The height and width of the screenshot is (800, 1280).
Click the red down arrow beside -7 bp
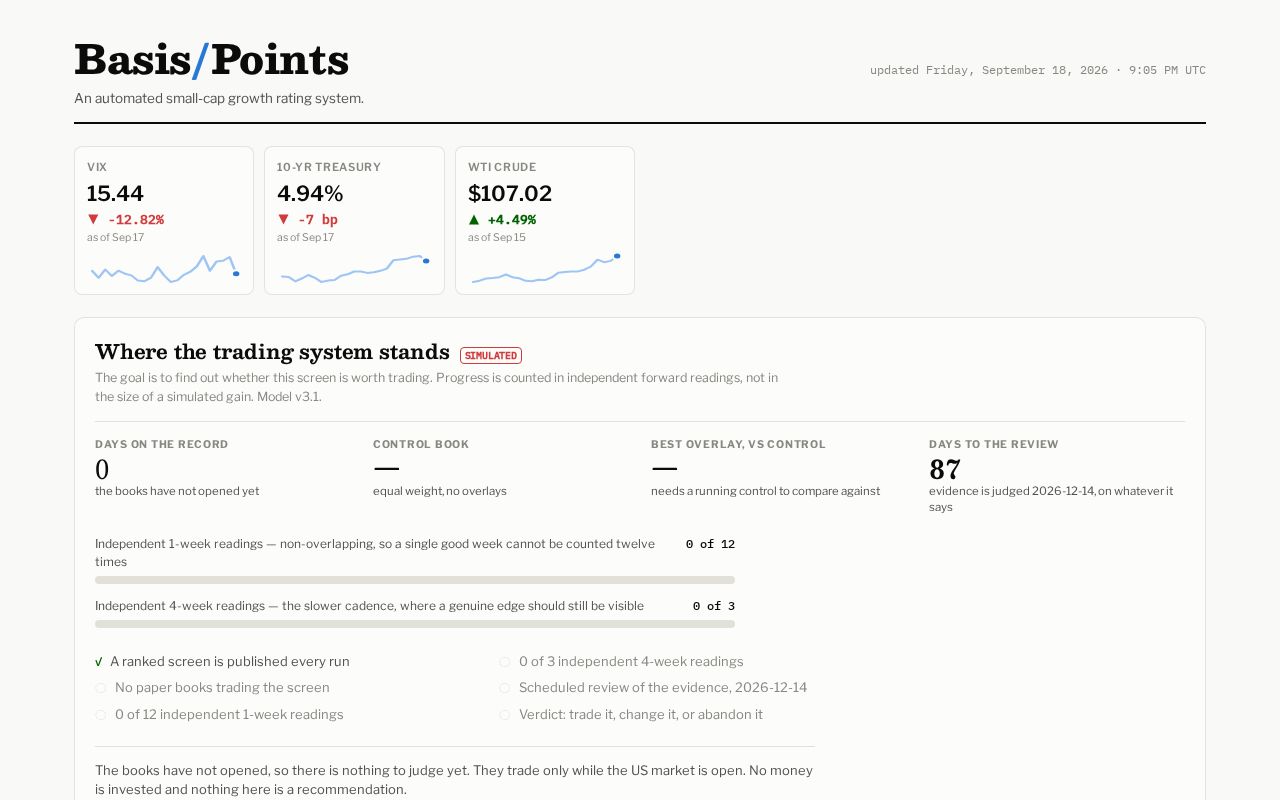(x=283, y=219)
